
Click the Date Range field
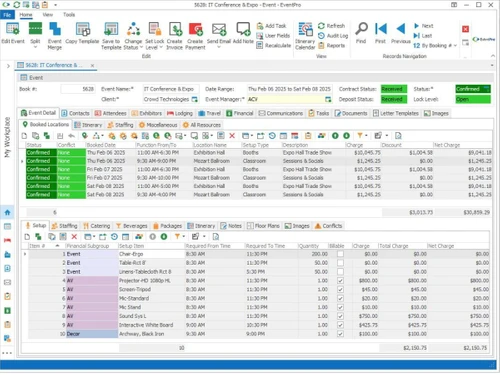pos(289,89)
